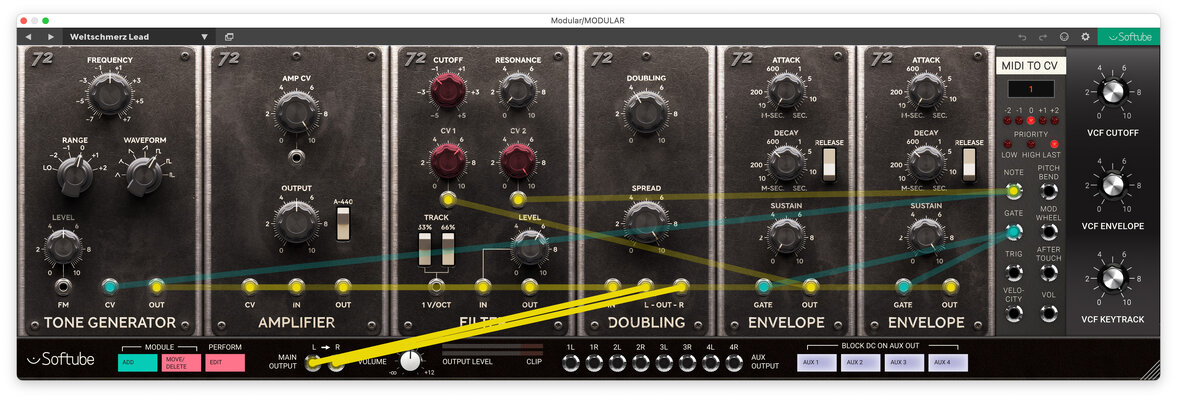Toggle AUX 1 block DC button
1177x400 pixels.
click(816, 363)
